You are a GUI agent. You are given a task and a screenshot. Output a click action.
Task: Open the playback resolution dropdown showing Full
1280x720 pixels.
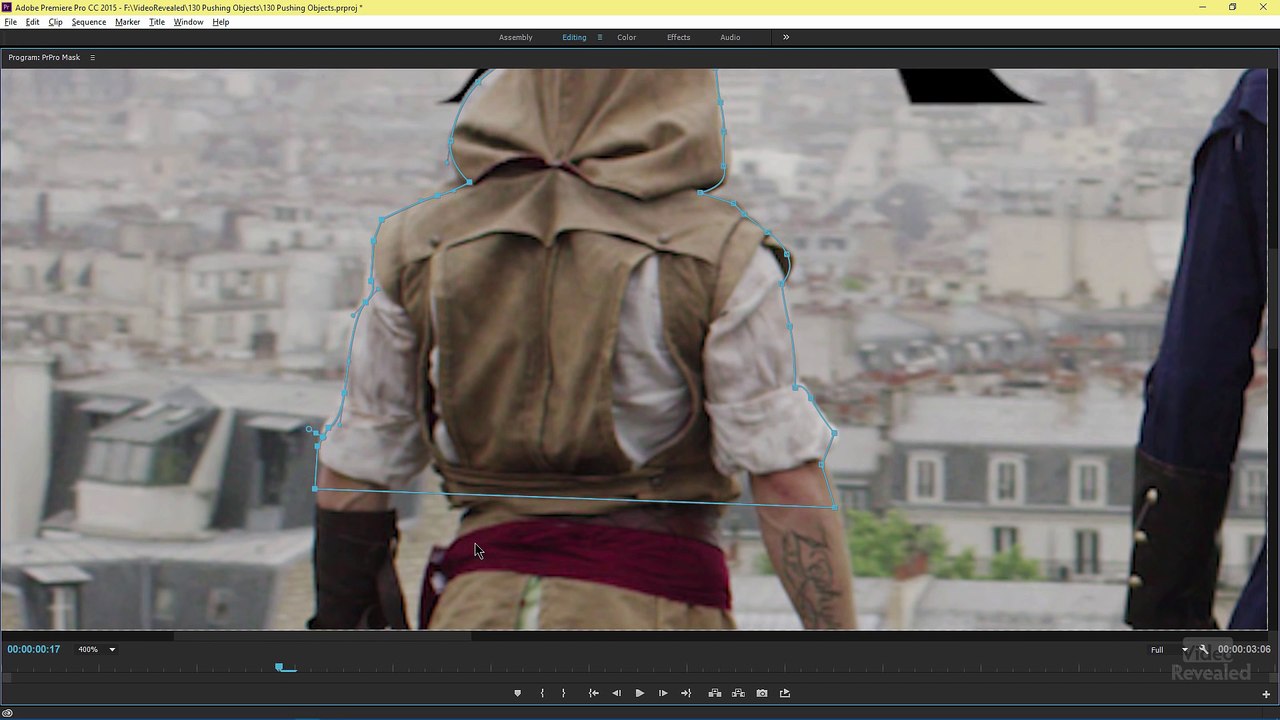pos(1168,650)
